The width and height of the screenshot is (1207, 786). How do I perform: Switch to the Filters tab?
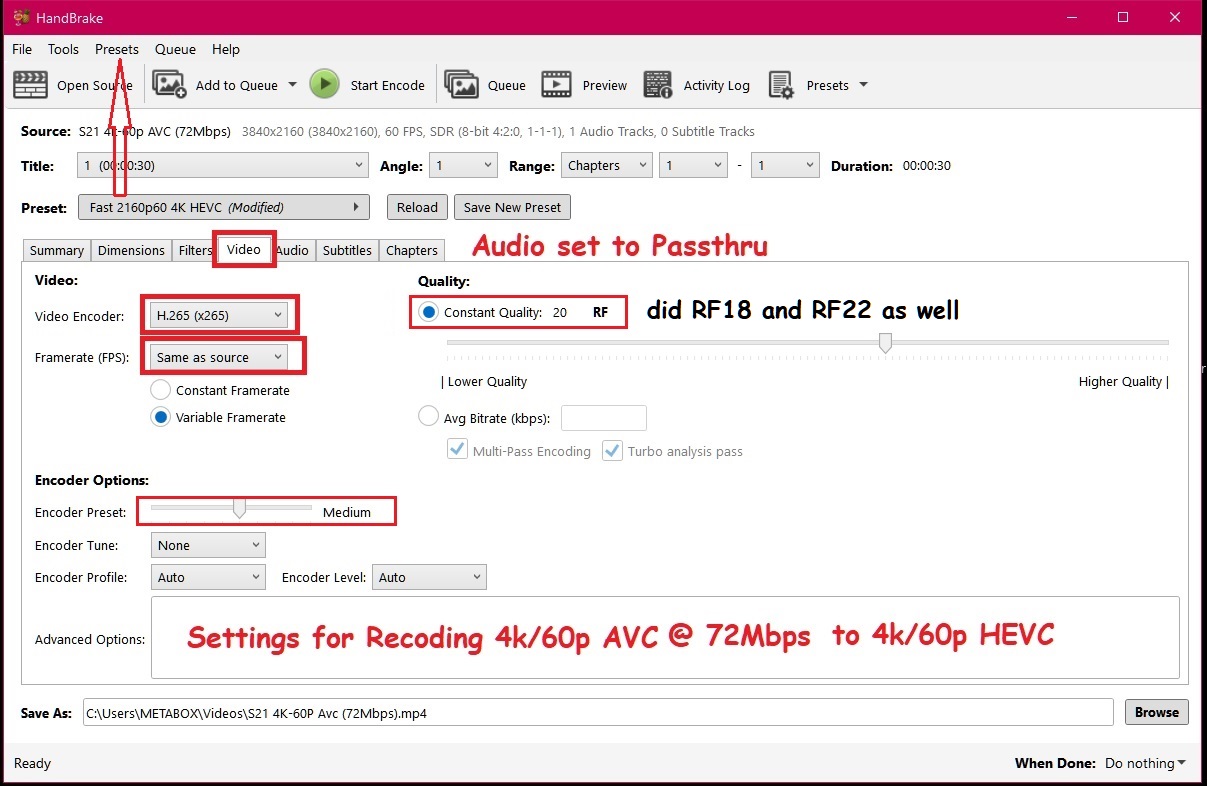[195, 250]
